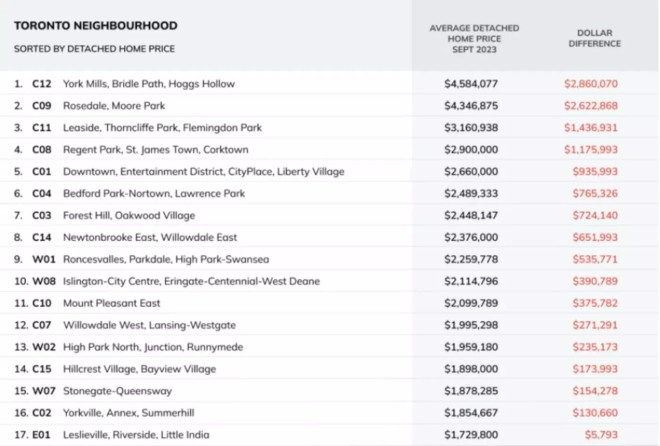Click district code C12
Screen dimensions: 660x446
[42, 84]
